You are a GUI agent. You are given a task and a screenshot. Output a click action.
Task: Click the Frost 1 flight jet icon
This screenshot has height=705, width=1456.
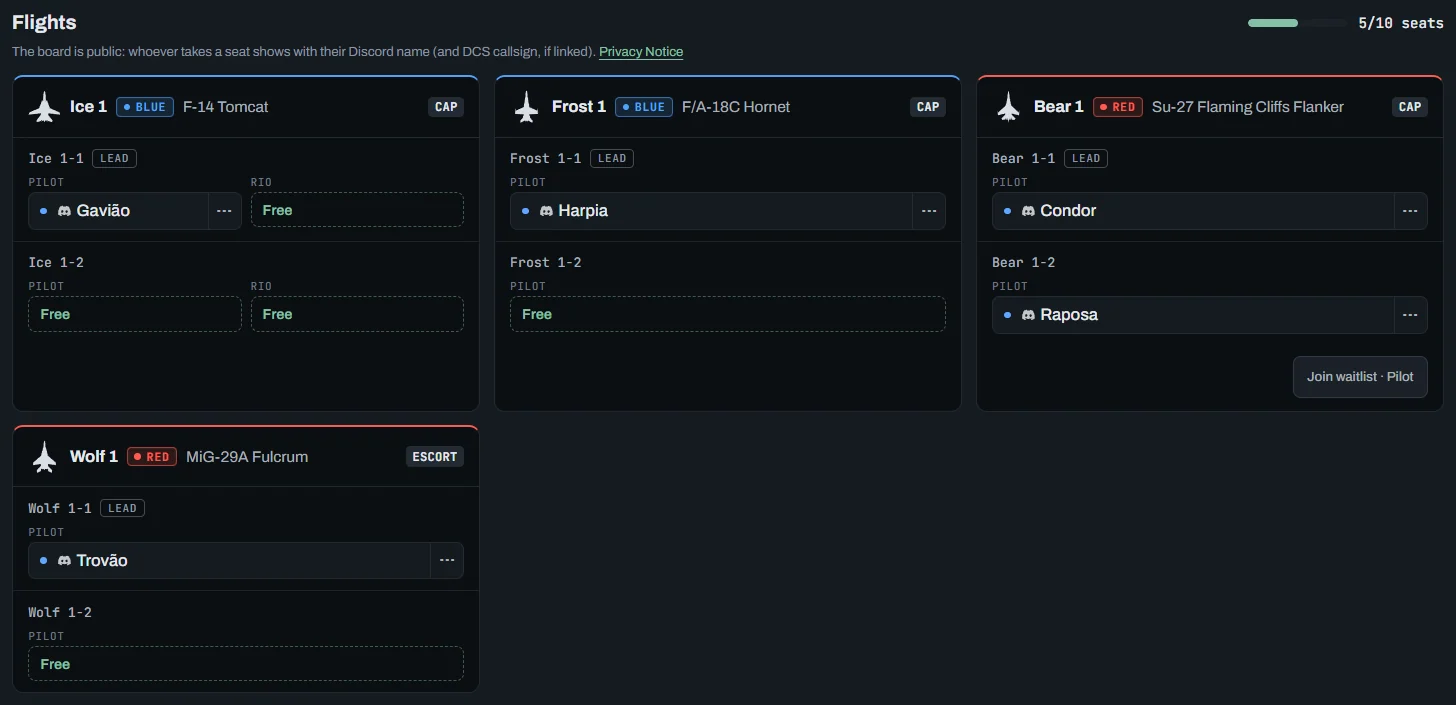[x=526, y=107]
